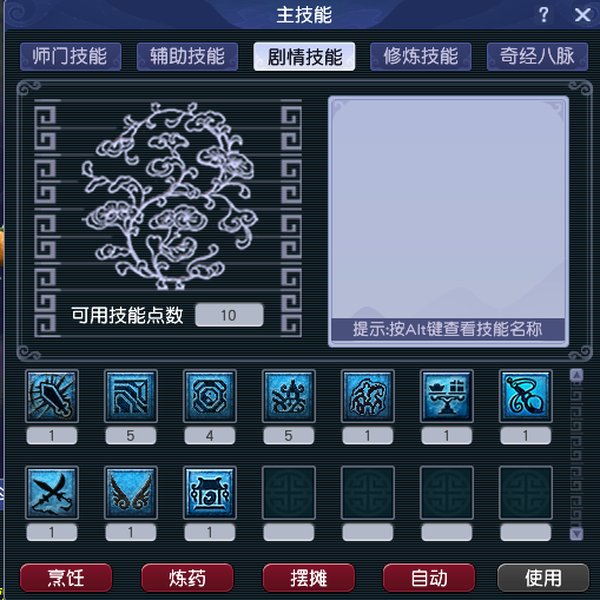Image resolution: width=600 pixels, height=600 pixels.
Task: Open the 师门技能 tab
Action: [70, 57]
